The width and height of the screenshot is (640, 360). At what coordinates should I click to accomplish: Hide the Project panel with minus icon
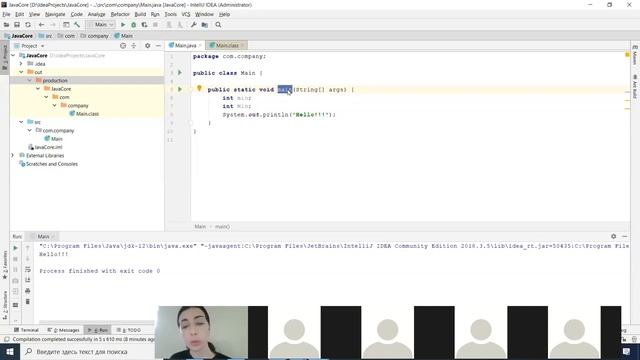[x=158, y=46]
